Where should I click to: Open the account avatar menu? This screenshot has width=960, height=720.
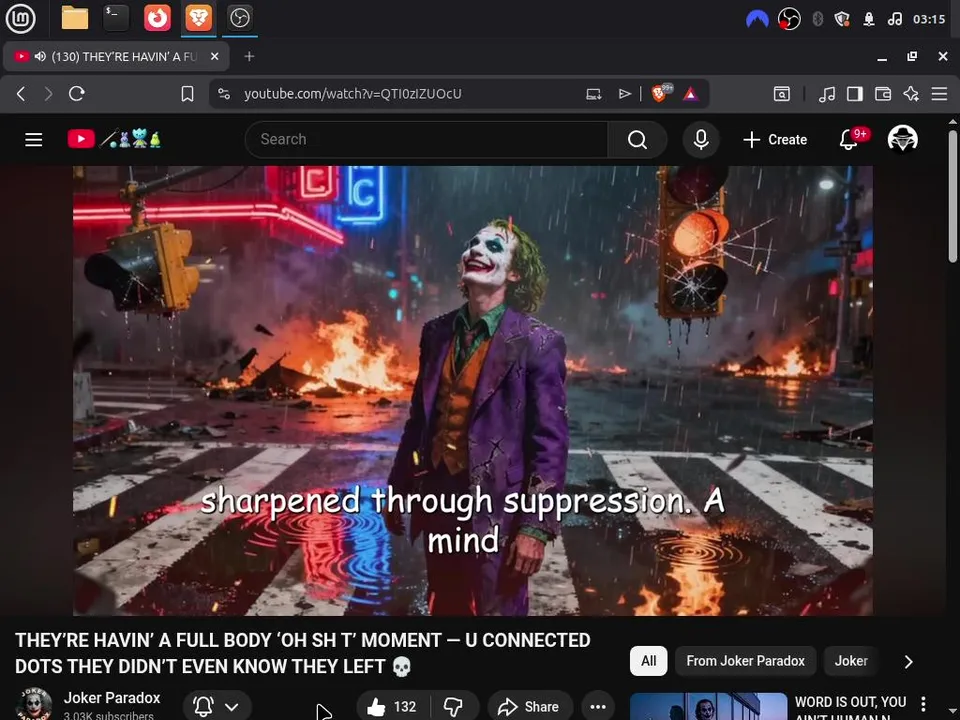pyautogui.click(x=902, y=139)
